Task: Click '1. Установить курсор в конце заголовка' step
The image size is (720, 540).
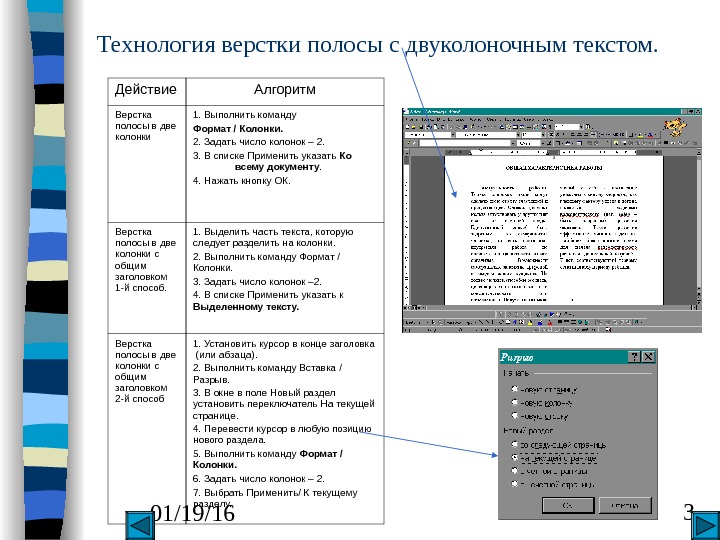Action: tap(284, 349)
